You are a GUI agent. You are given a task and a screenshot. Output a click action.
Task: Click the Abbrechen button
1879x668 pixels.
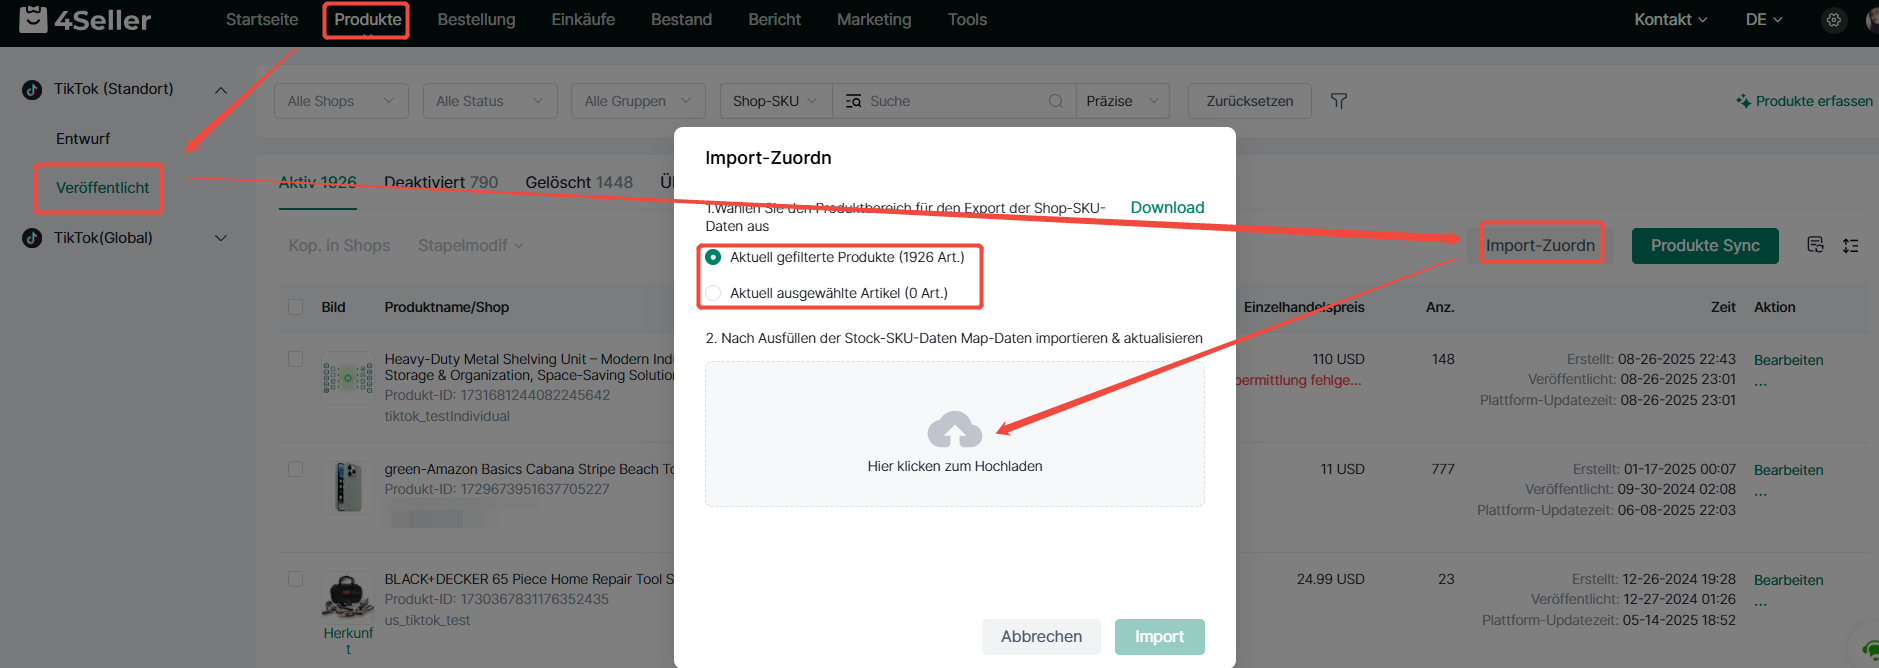1041,636
